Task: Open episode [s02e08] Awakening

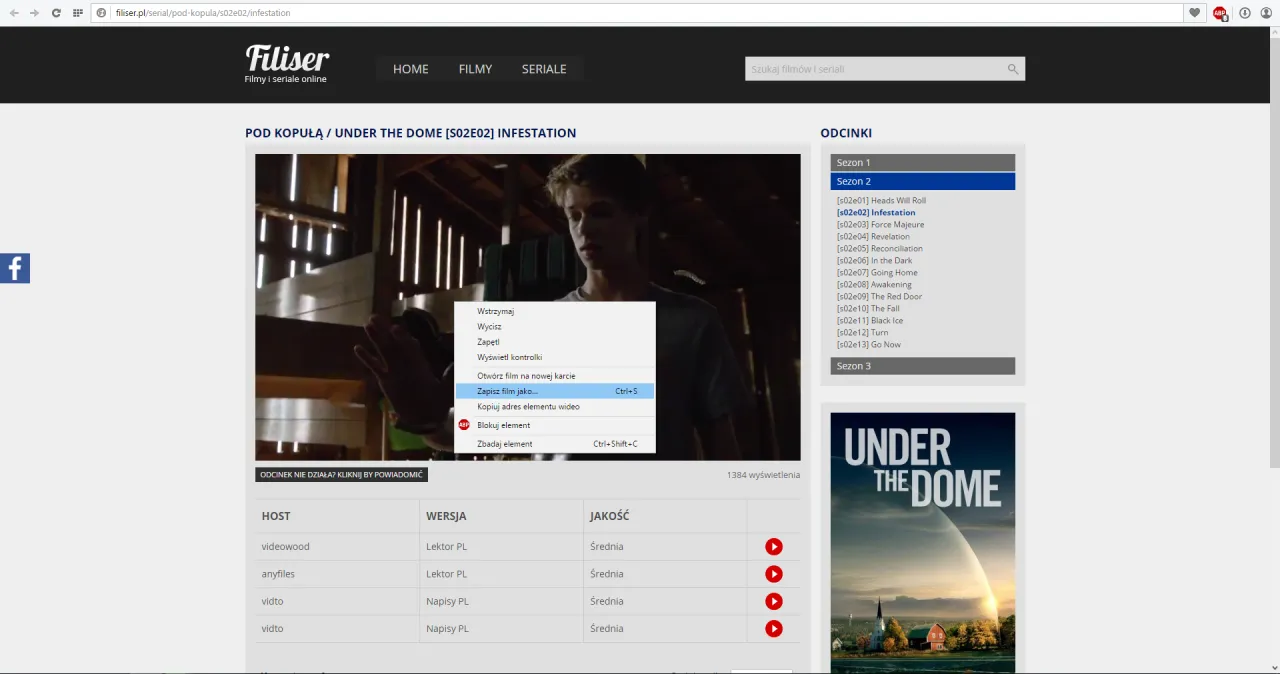Action: [x=874, y=285]
